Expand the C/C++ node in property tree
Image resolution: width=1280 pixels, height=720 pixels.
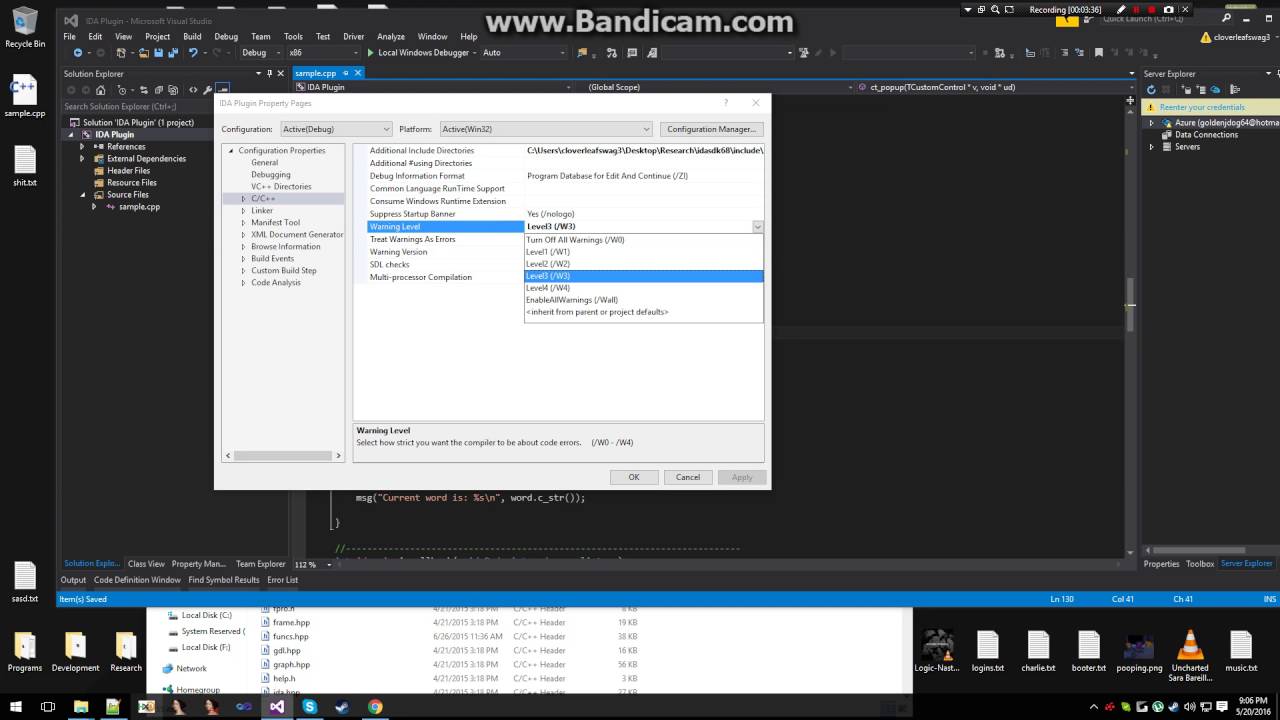[243, 199]
